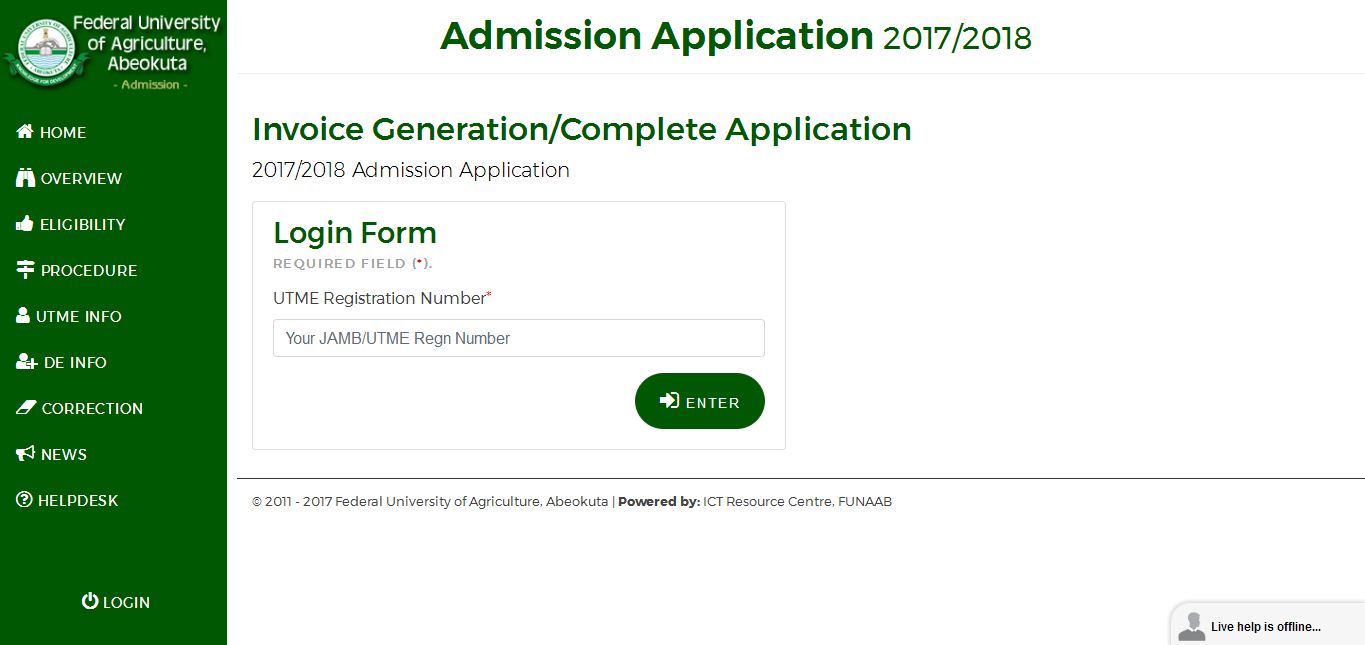The image size is (1365, 645).
Task: Open the PROCEDURE menu item
Action: coord(88,271)
